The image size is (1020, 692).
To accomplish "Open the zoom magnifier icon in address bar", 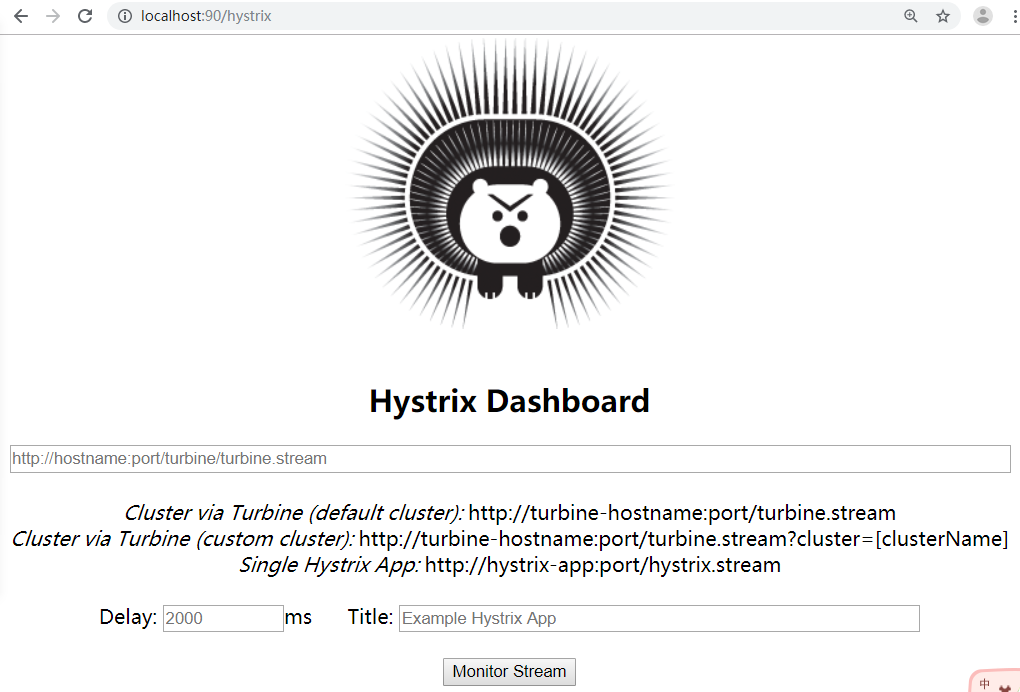I will point(911,16).
